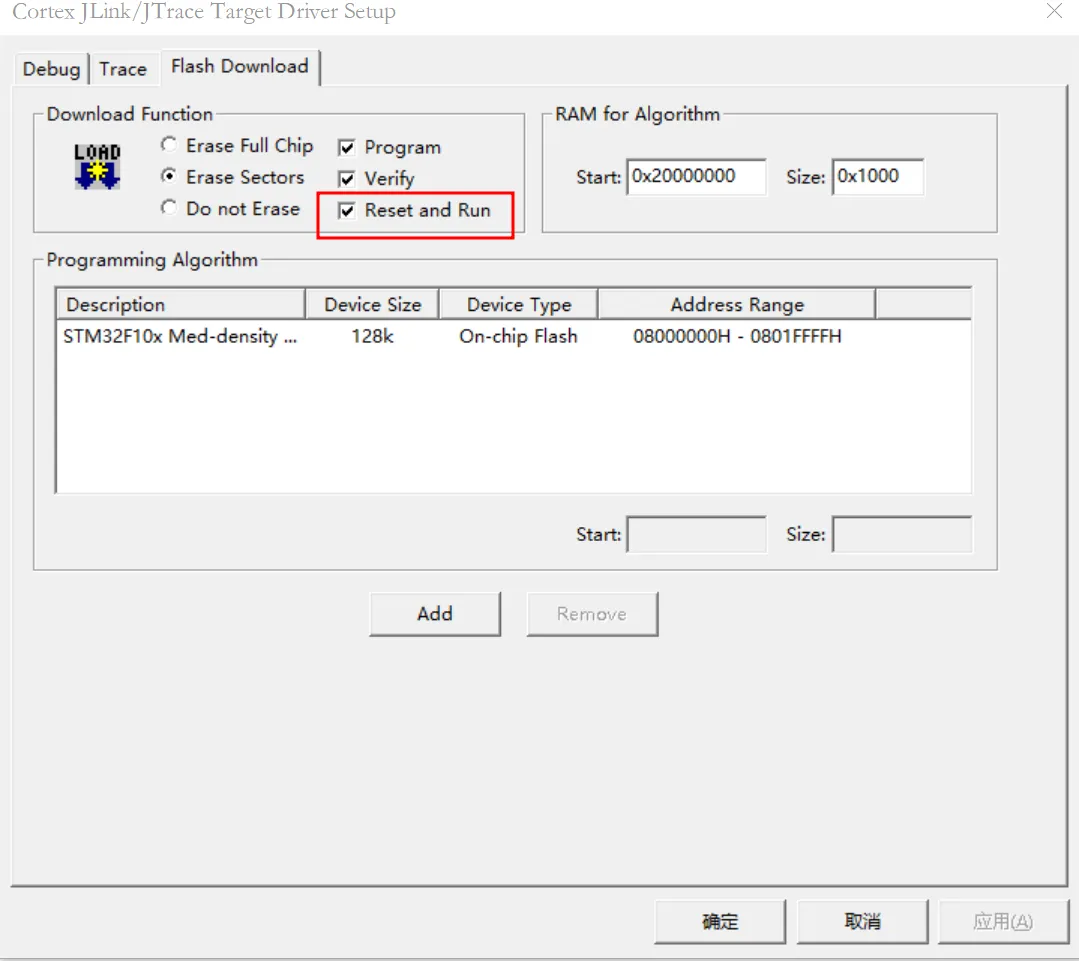Select Erase Full Chip option
The image size is (1079, 961).
(237, 146)
